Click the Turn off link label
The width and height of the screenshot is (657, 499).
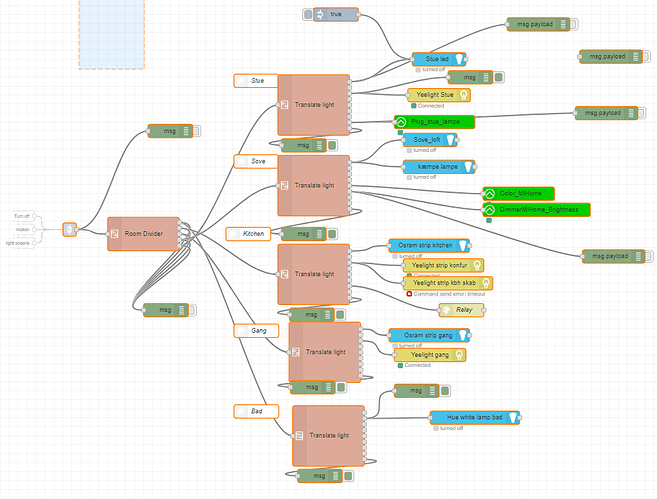[22, 216]
